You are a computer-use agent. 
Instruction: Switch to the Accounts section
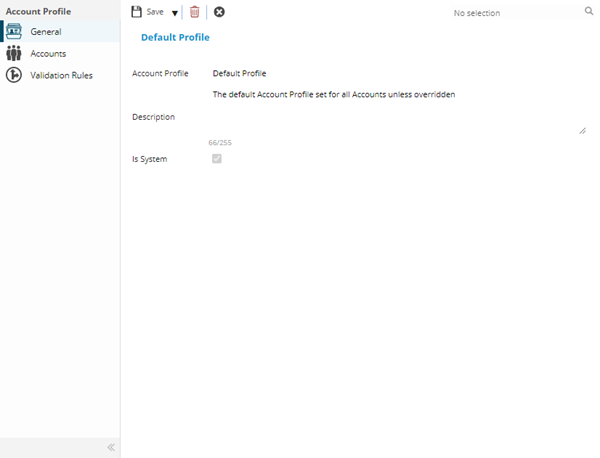point(48,53)
